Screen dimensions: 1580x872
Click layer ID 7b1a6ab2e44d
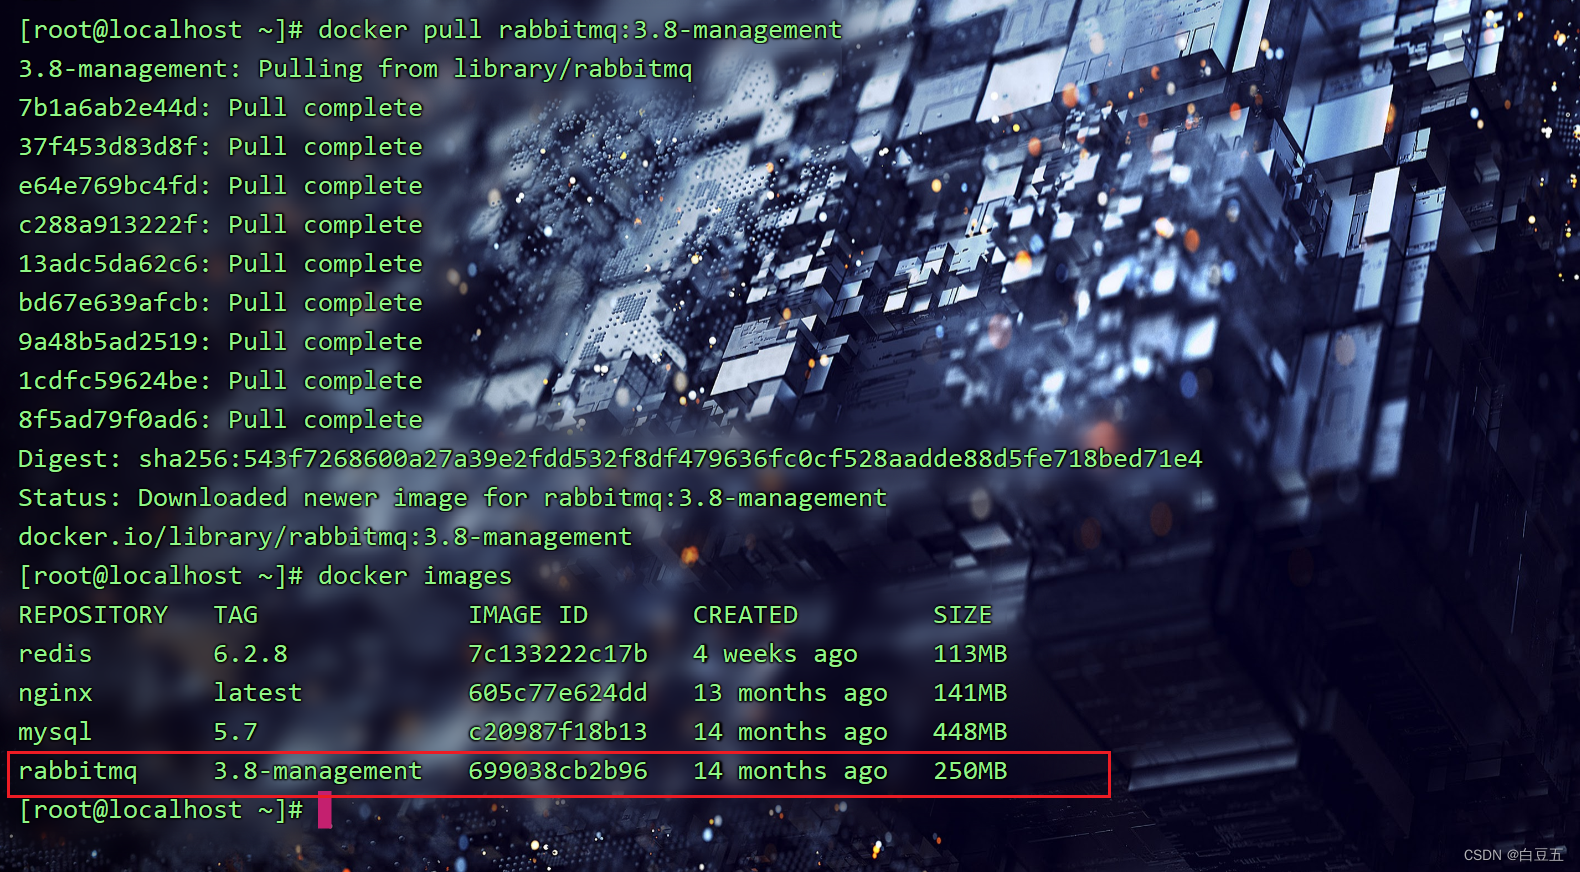point(108,108)
